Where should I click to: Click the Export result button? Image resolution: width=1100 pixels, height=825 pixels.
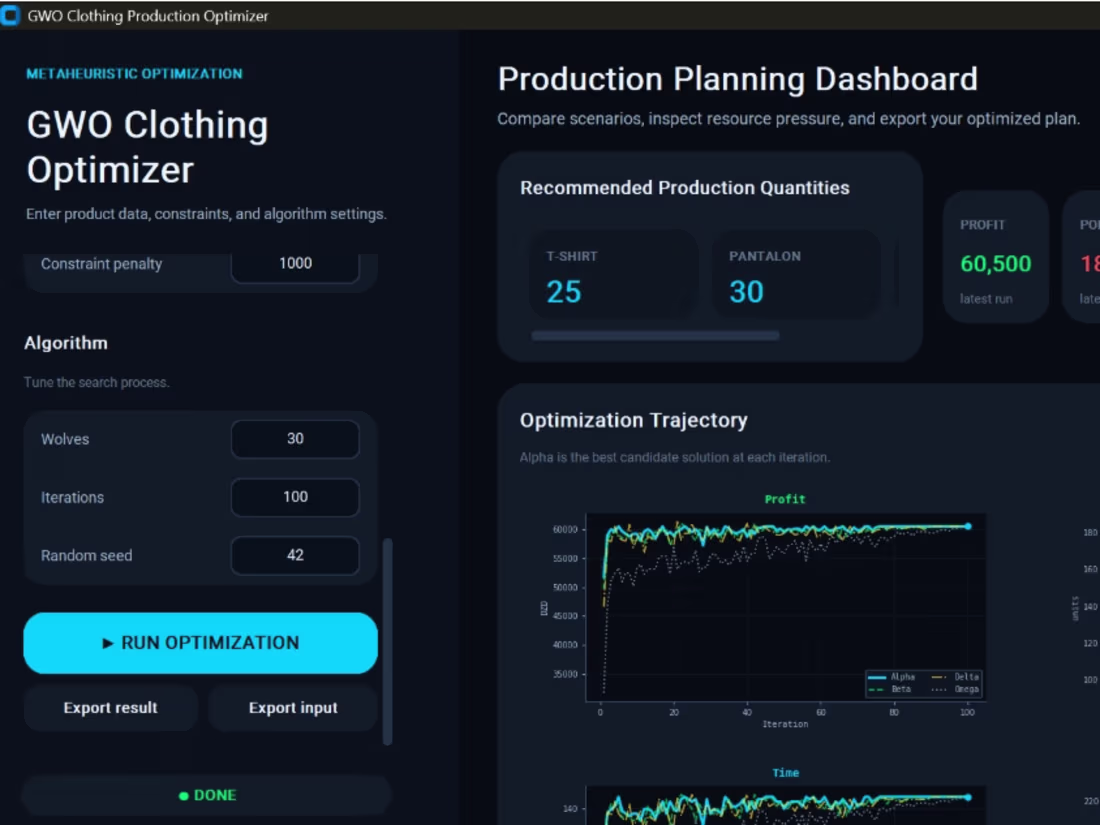click(x=110, y=708)
